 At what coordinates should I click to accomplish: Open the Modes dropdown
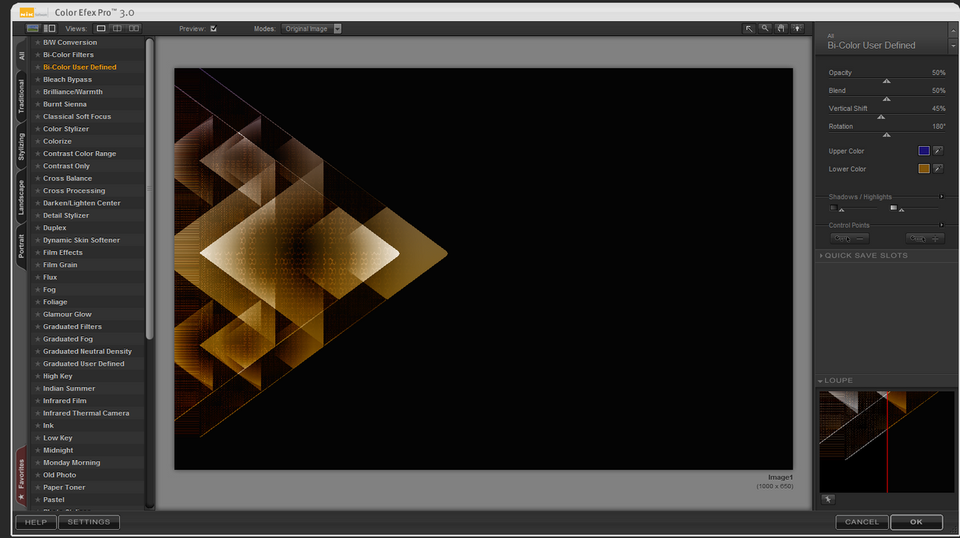tap(311, 29)
